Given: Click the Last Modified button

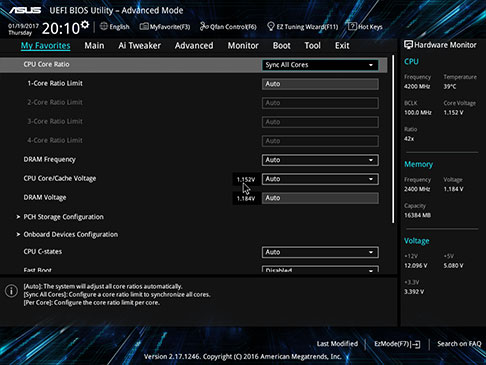Looking at the screenshot, I should [x=337, y=344].
